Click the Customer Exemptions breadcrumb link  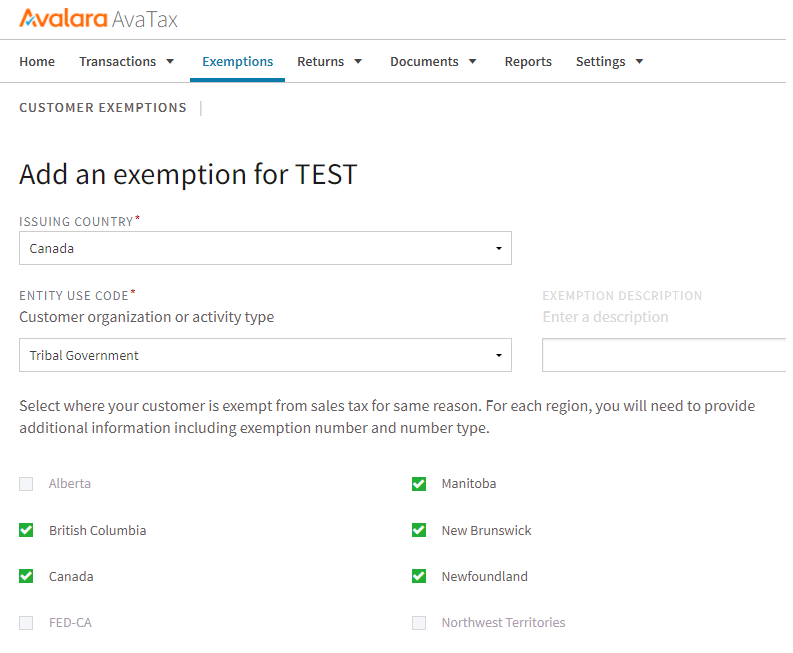(103, 108)
